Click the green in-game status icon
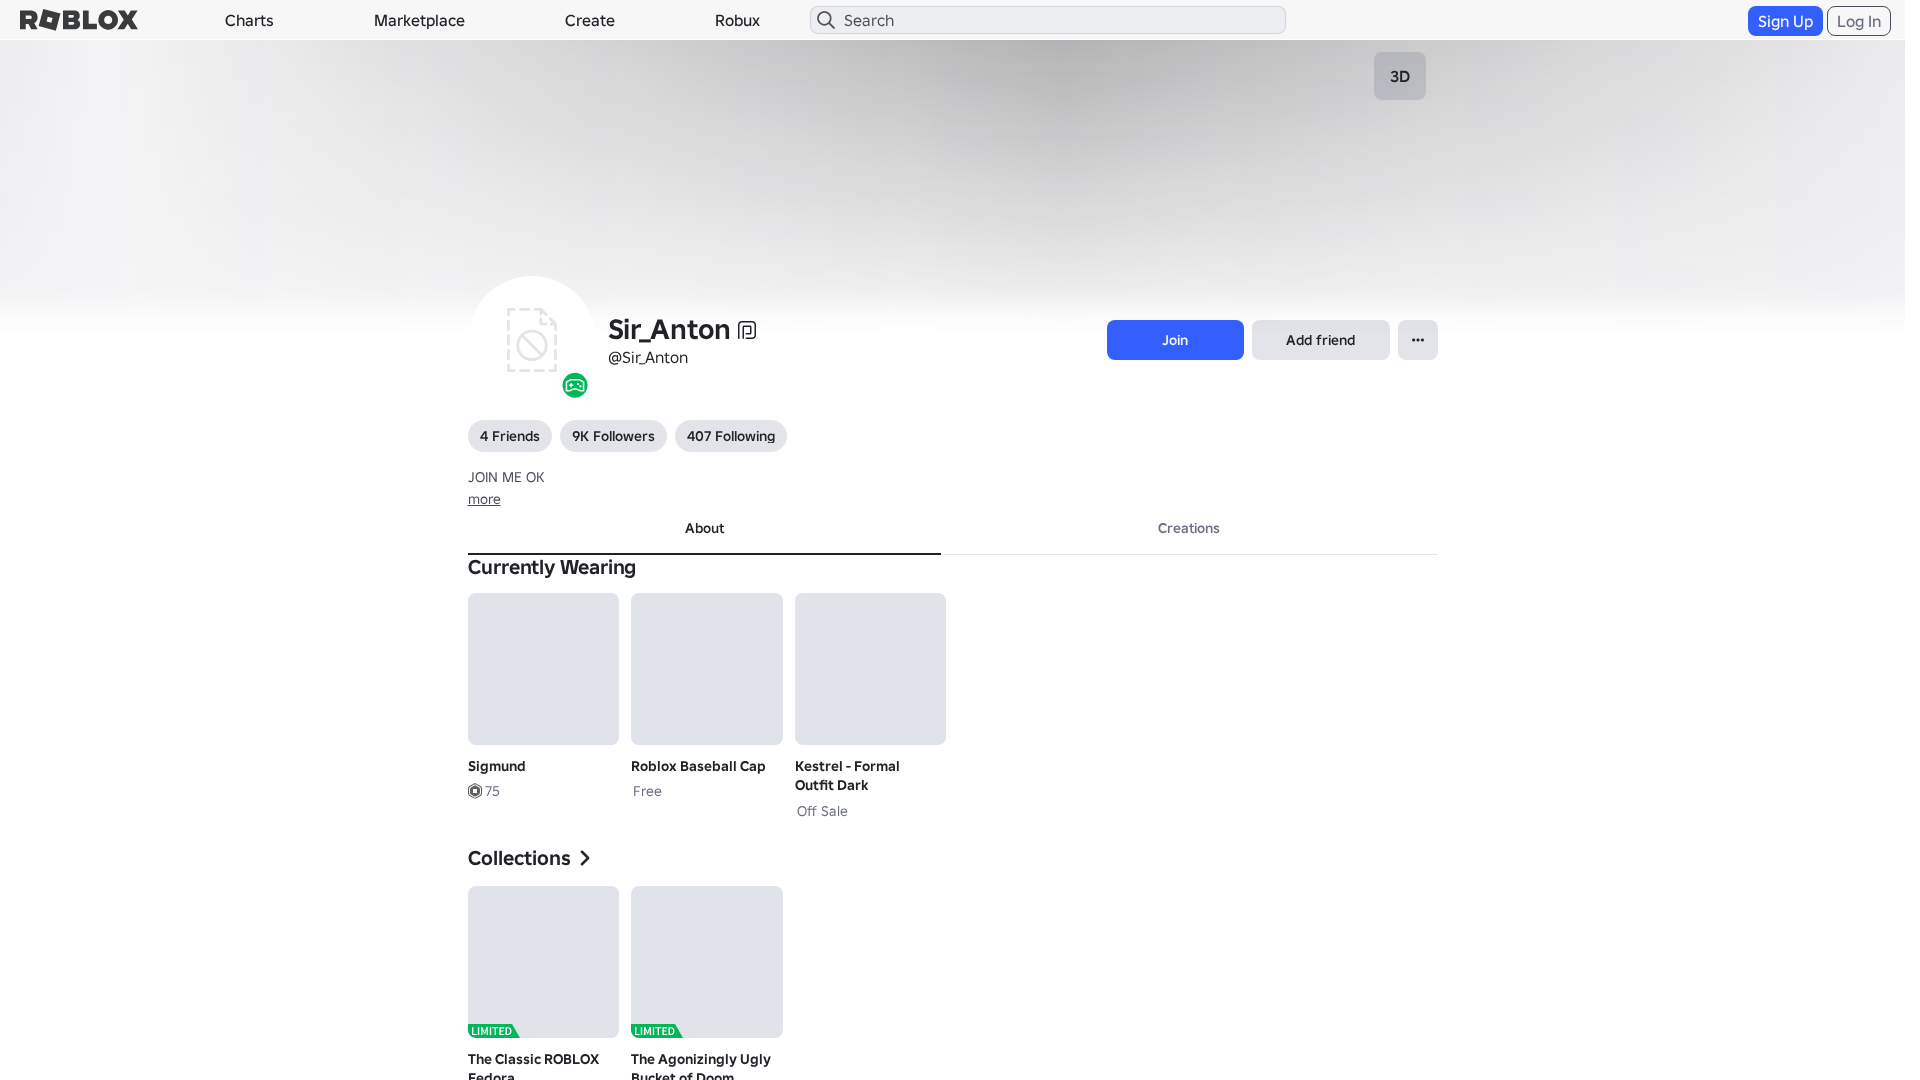1920x1080 pixels. [575, 385]
